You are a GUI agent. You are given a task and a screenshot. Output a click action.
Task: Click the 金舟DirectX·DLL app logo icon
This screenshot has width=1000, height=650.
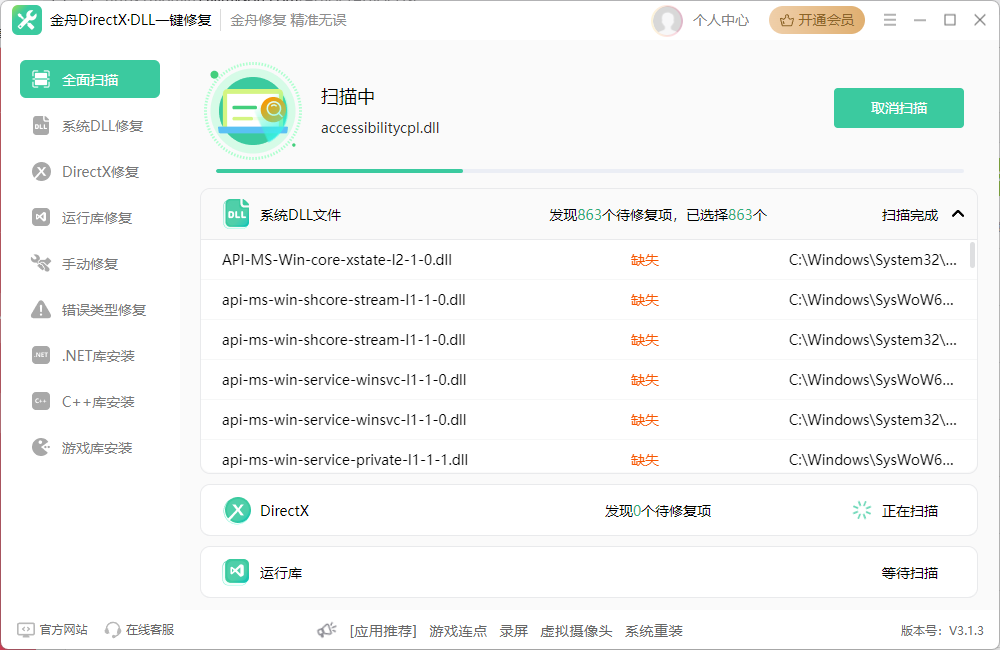tap(27, 20)
